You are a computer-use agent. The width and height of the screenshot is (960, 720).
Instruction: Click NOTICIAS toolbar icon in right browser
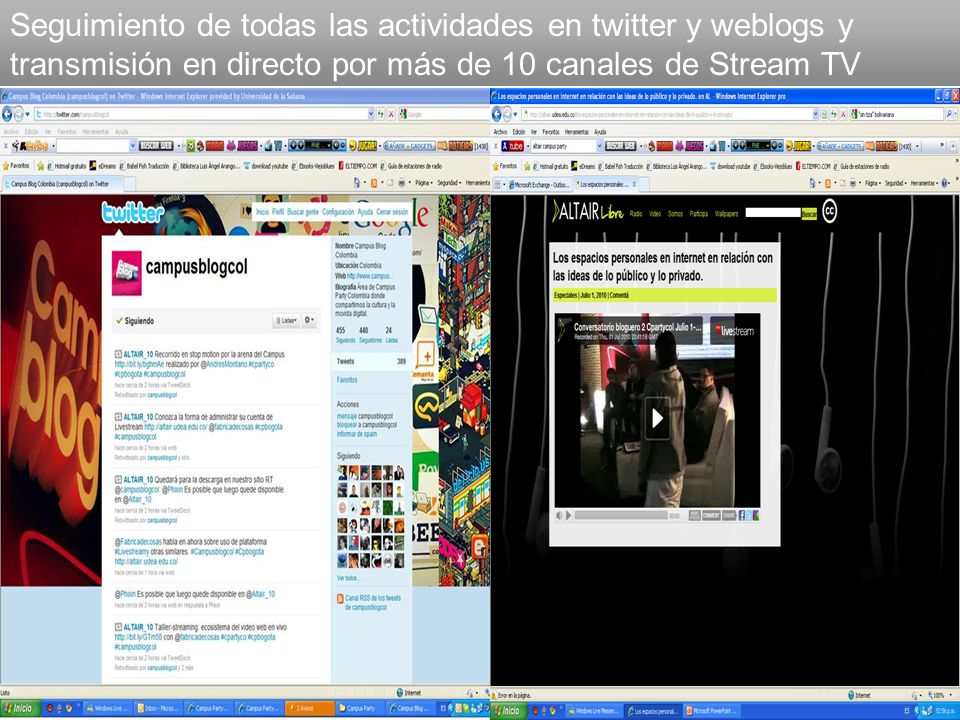click(882, 146)
